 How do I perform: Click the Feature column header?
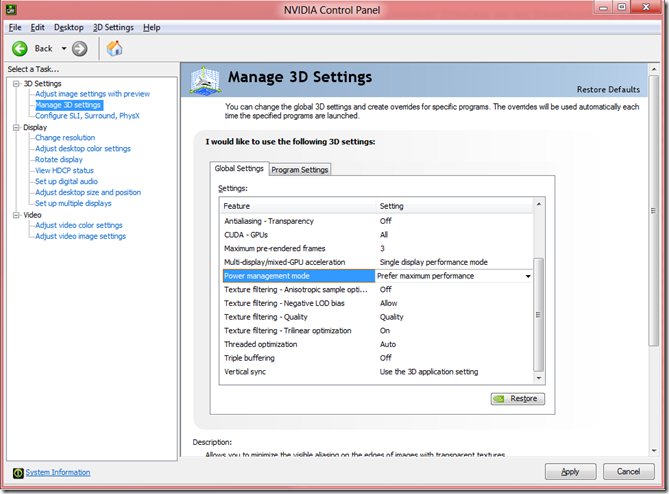(x=298, y=206)
